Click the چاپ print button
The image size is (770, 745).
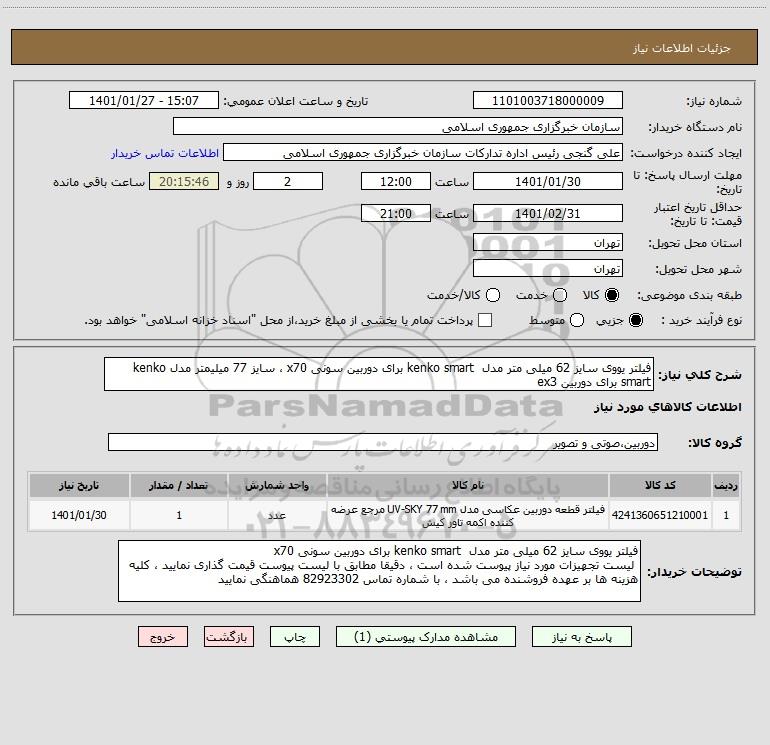pos(295,637)
